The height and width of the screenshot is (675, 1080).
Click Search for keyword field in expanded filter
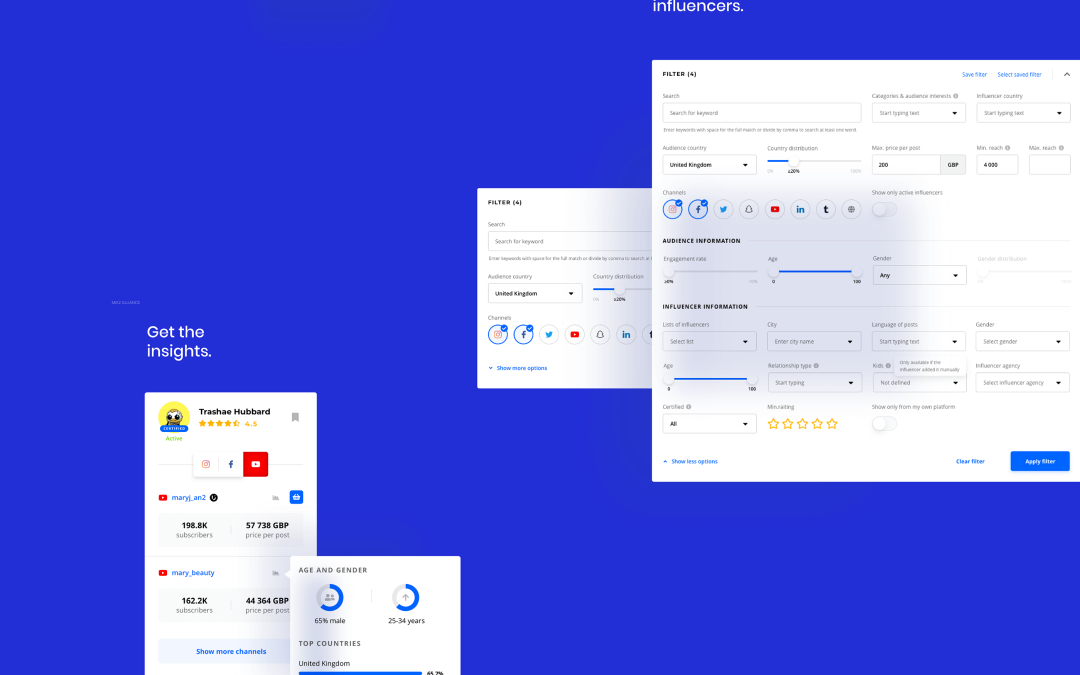(x=762, y=113)
